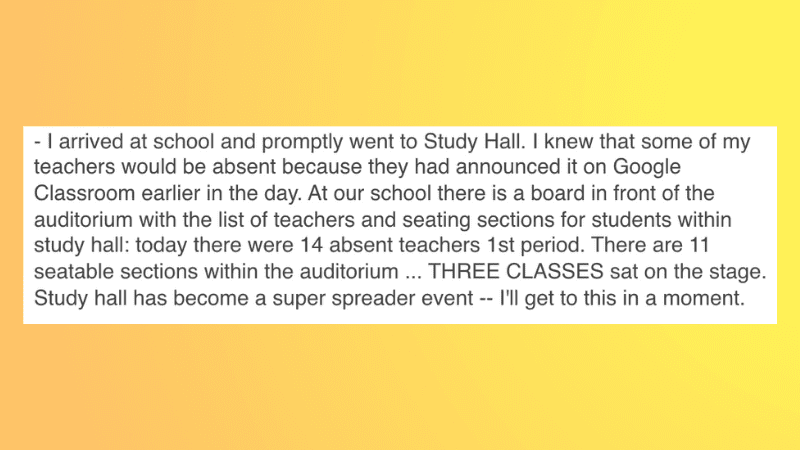This screenshot has height=450, width=800.
Task: Click the words "1st period"
Action: pos(534,246)
